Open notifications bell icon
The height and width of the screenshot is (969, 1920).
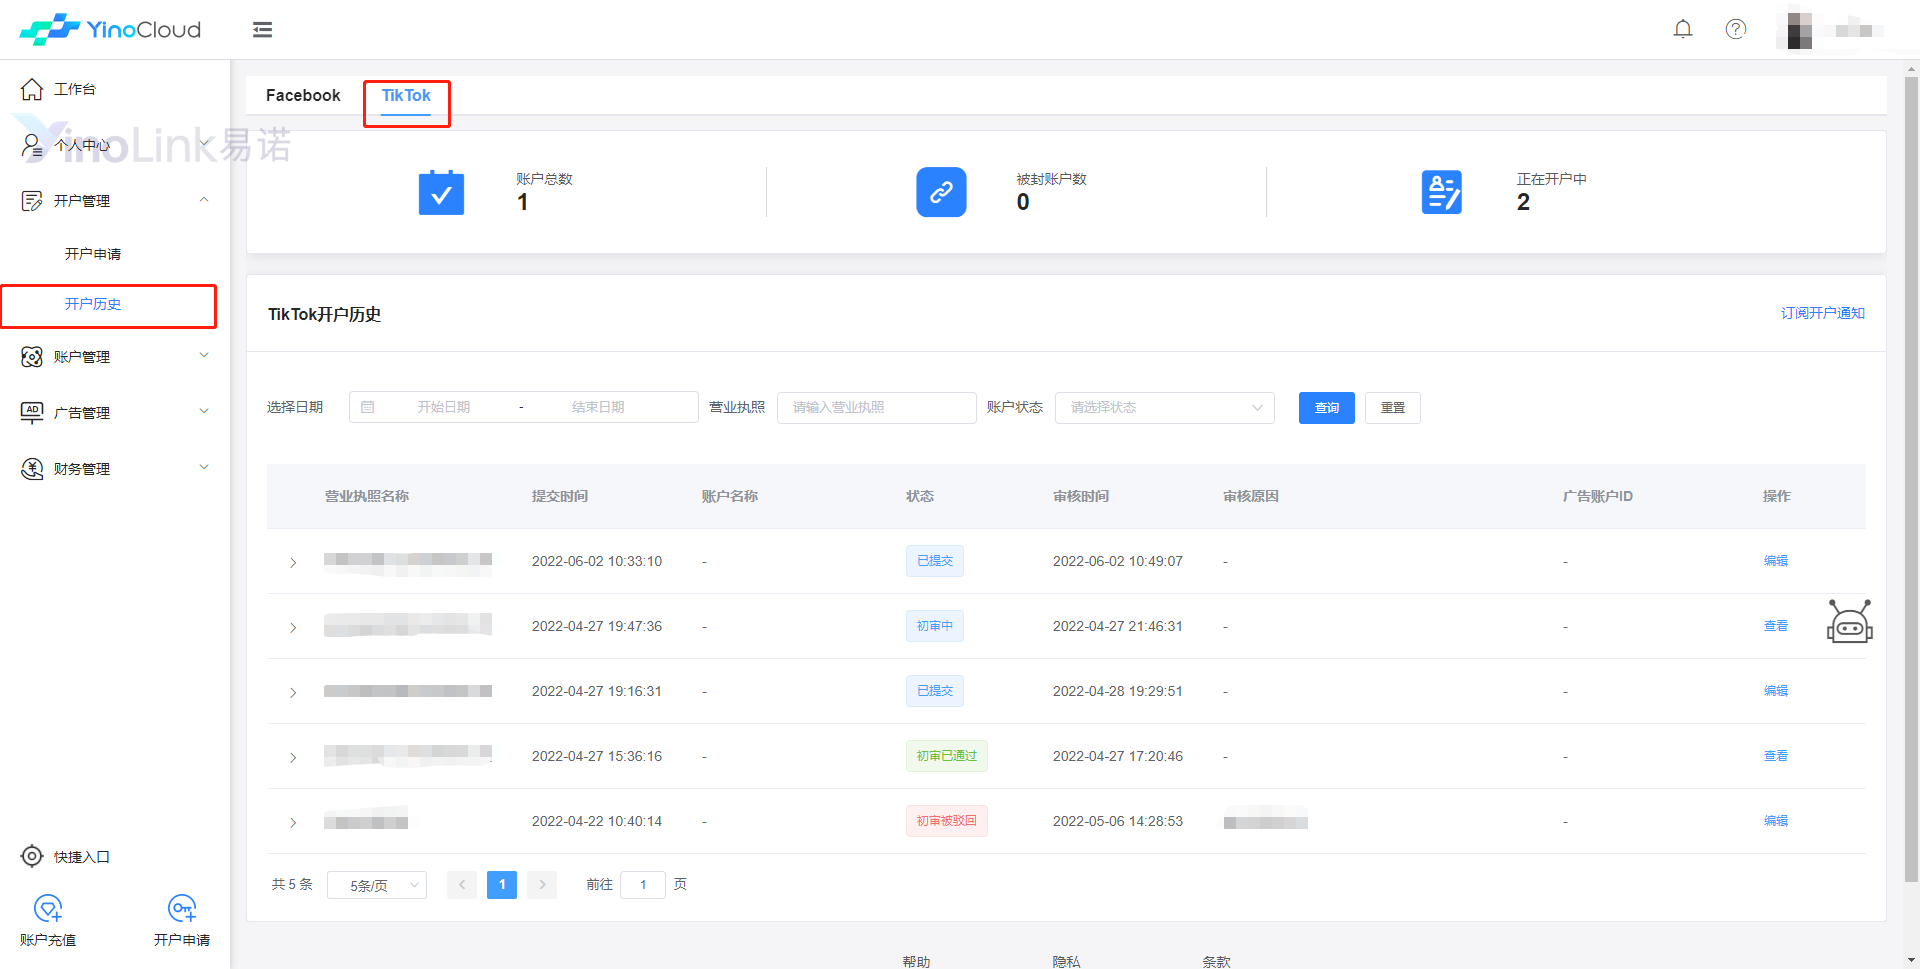click(1683, 29)
